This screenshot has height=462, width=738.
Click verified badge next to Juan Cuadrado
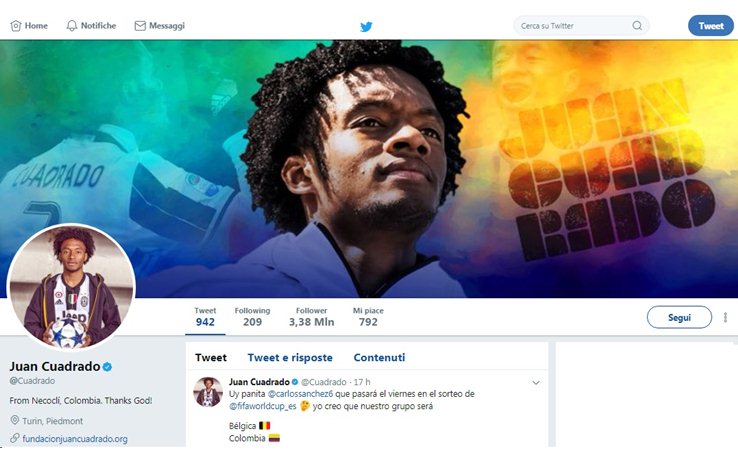point(107,366)
